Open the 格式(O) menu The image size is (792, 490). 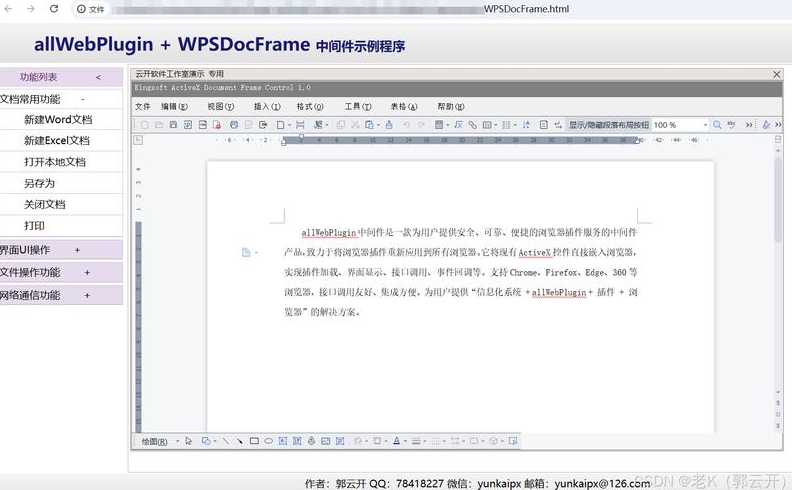pos(310,107)
